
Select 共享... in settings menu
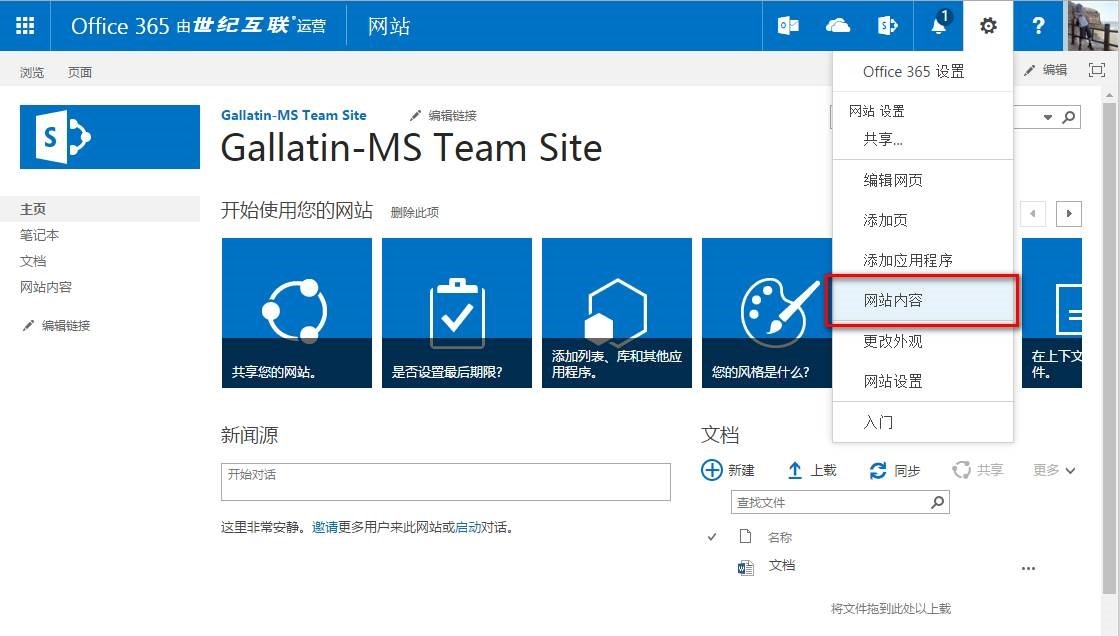tap(883, 139)
